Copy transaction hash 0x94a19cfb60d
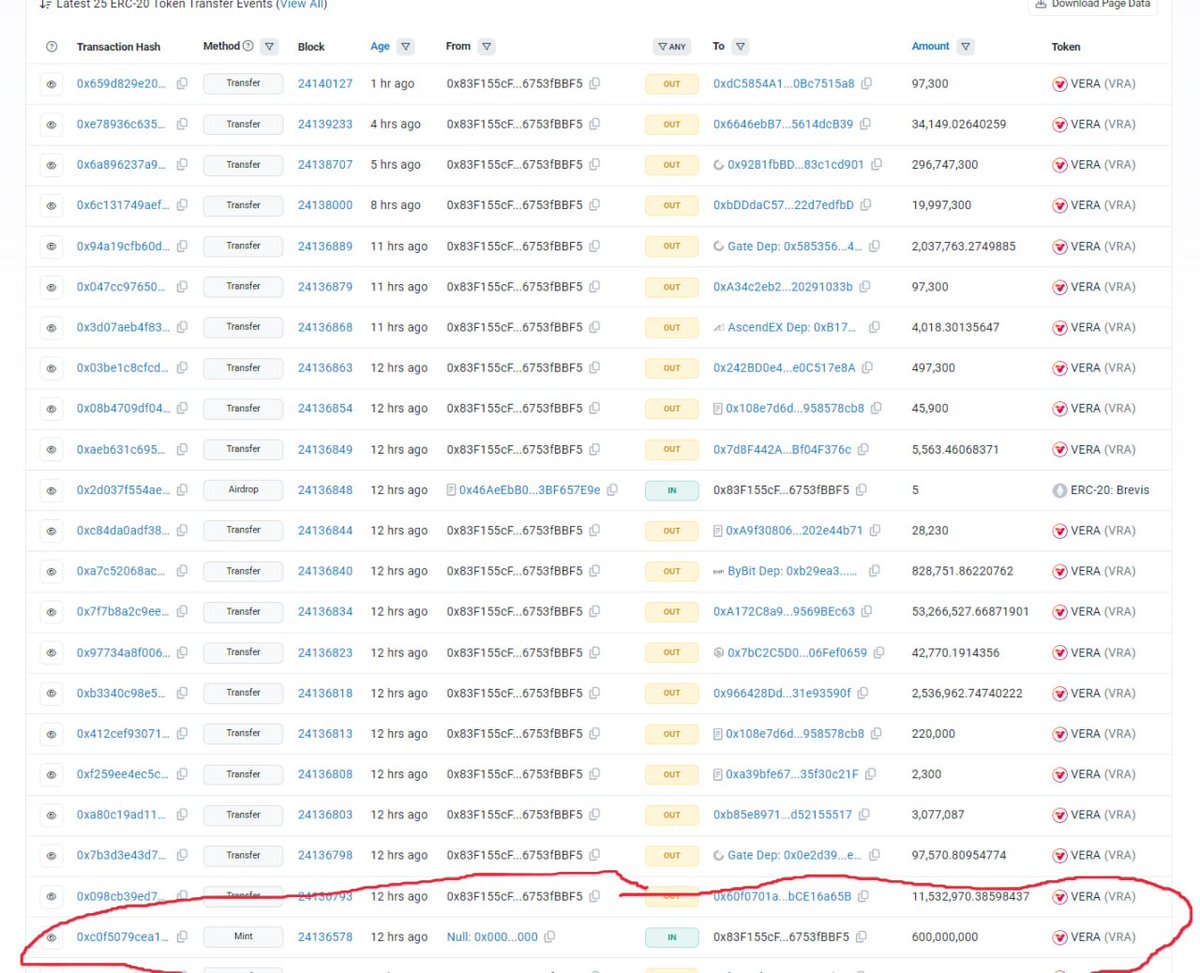This screenshot has height=973, width=1200. pyautogui.click(x=182, y=246)
